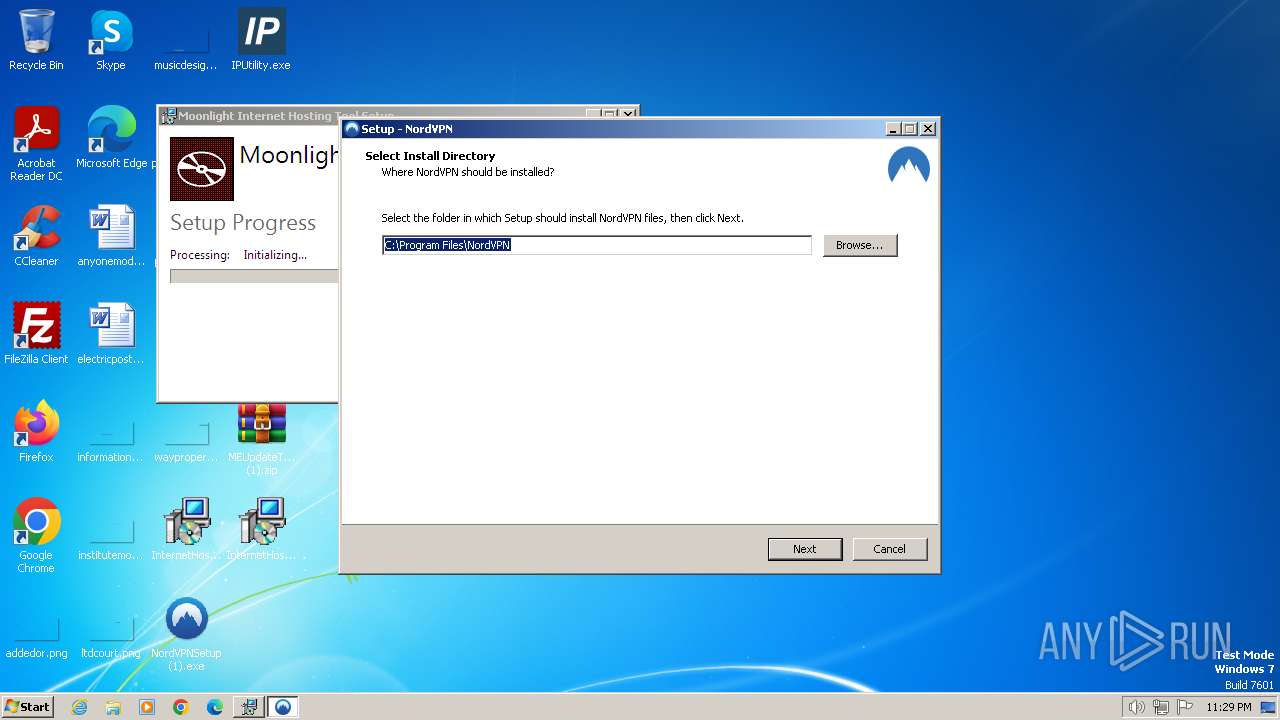Open Microsoft Edge desktop shortcut
Screen dimensions: 1280x720
[x=111, y=138]
